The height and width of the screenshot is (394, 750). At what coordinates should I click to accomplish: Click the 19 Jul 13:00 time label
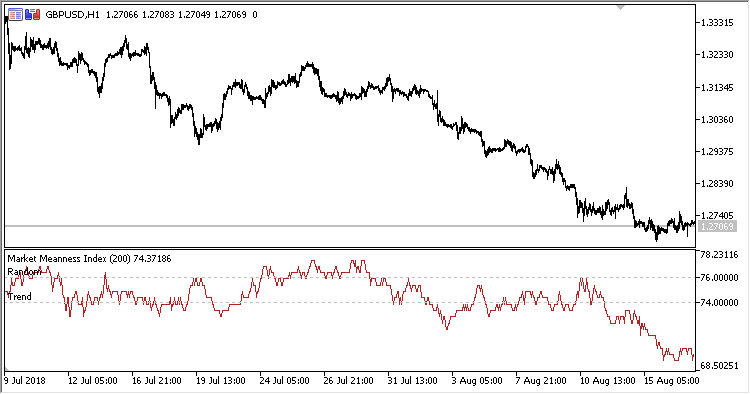coord(221,381)
